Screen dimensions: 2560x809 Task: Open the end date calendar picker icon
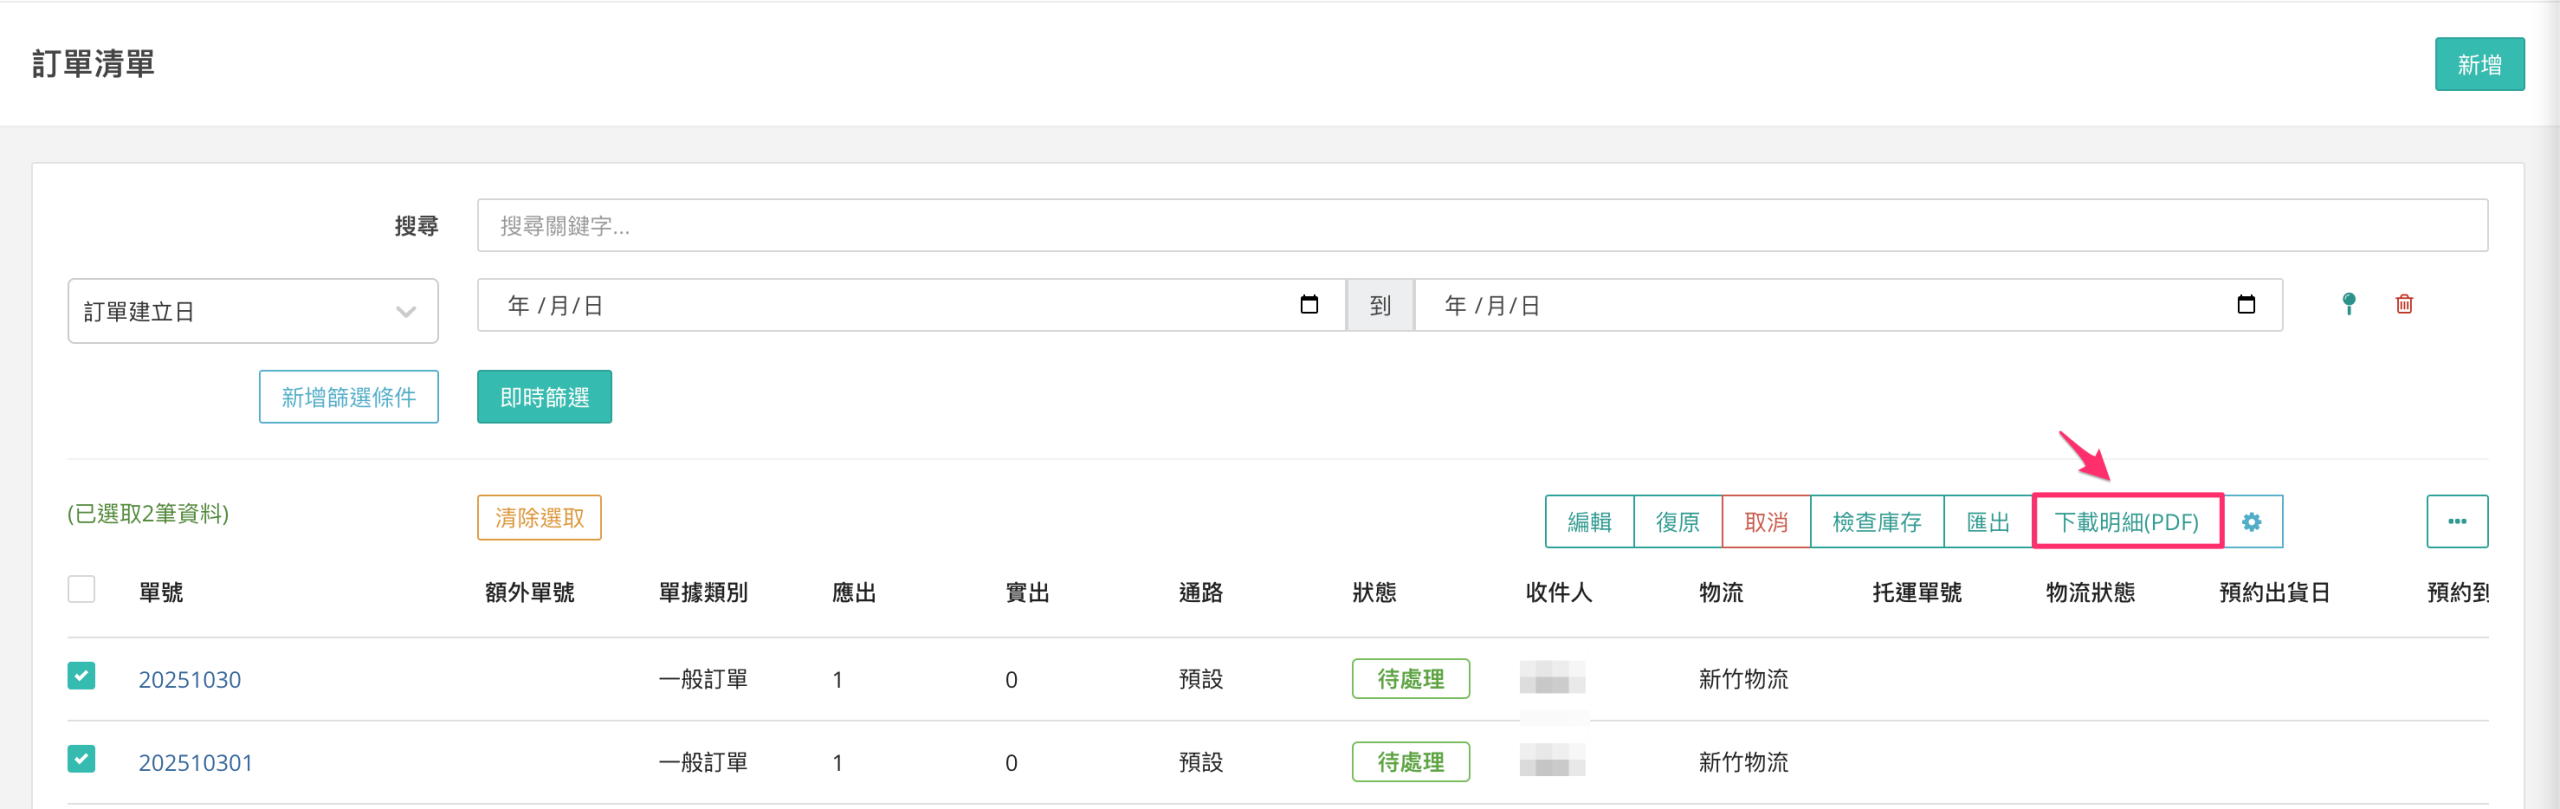pos(2246,305)
